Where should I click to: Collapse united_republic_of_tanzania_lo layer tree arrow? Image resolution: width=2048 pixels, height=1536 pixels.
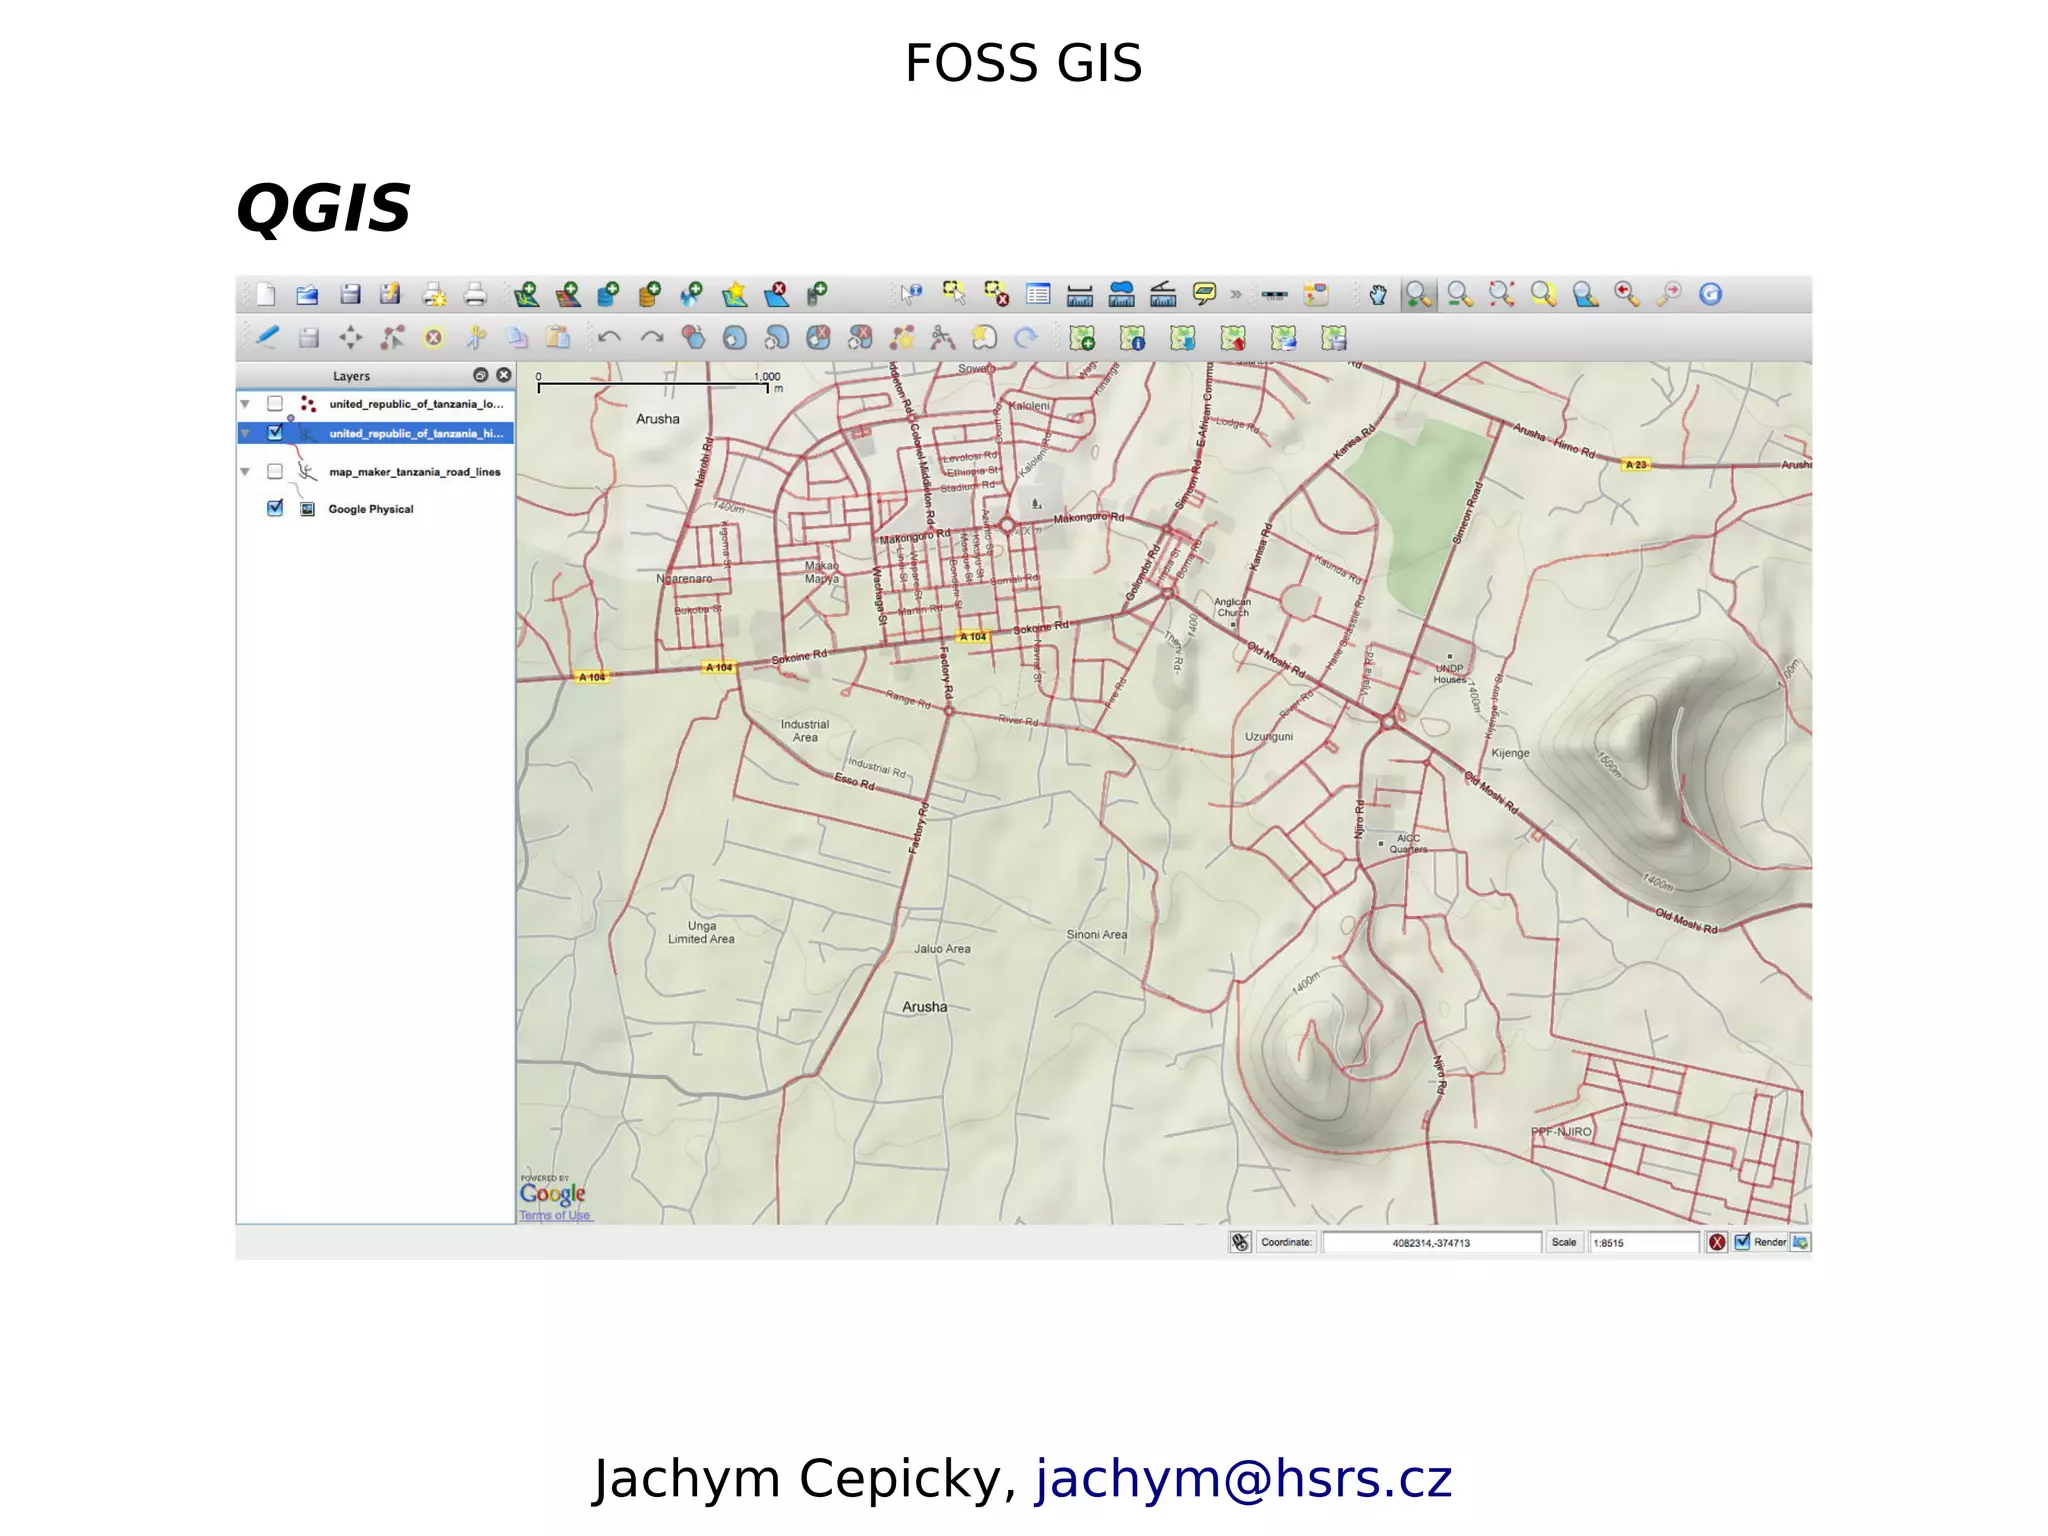[x=245, y=404]
